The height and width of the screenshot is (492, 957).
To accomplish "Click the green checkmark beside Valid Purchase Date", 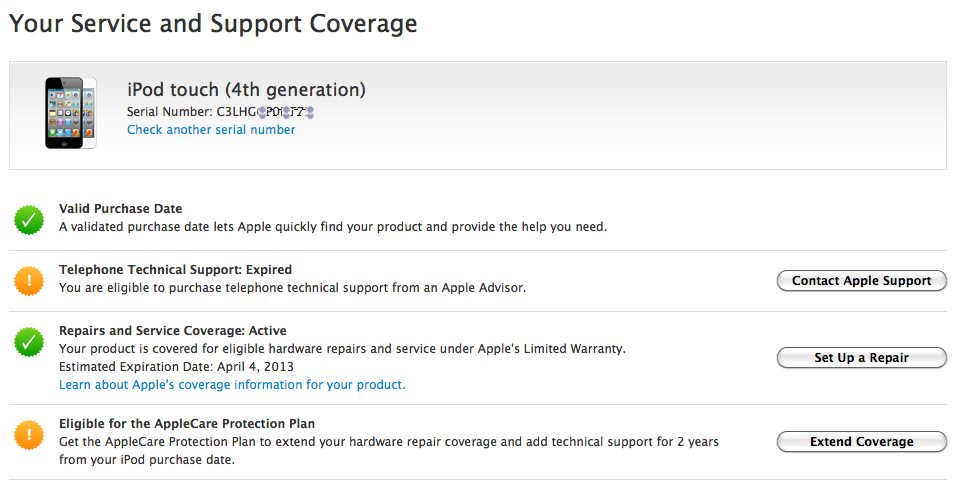I will point(29,220).
